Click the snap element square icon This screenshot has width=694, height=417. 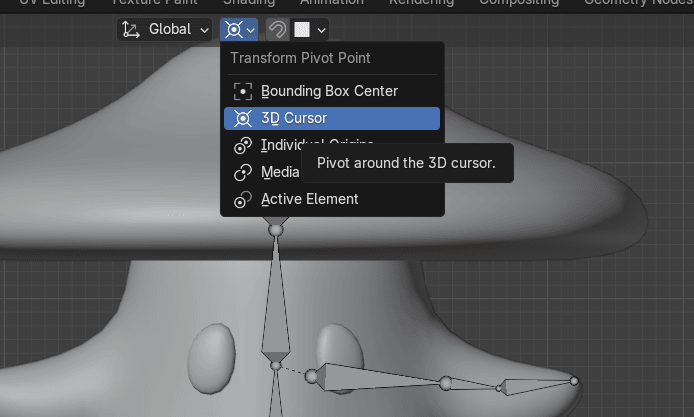[x=301, y=30]
